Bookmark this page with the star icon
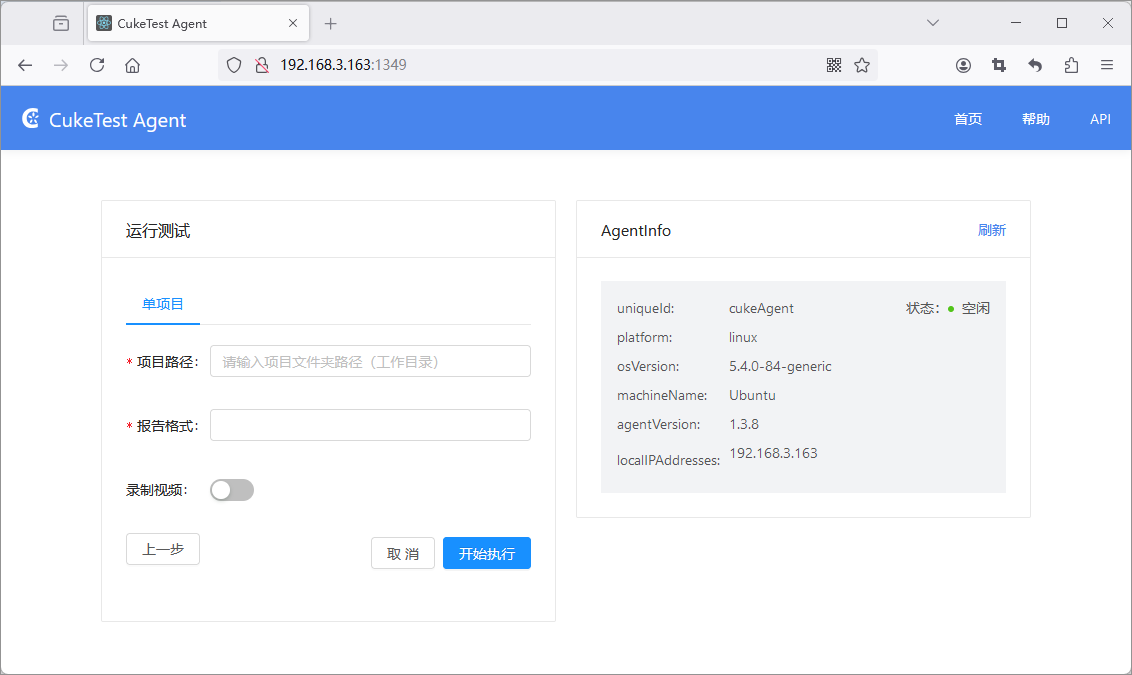1132x675 pixels. [862, 66]
